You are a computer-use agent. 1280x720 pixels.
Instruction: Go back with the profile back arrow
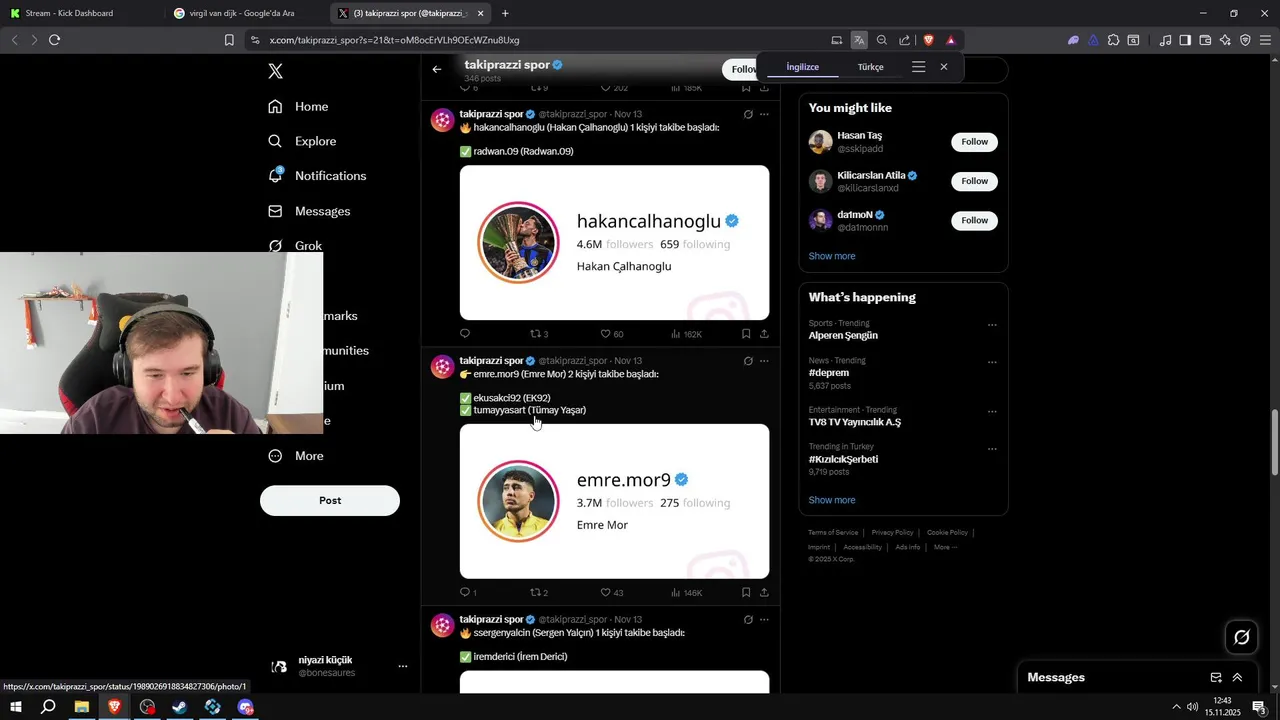[437, 69]
